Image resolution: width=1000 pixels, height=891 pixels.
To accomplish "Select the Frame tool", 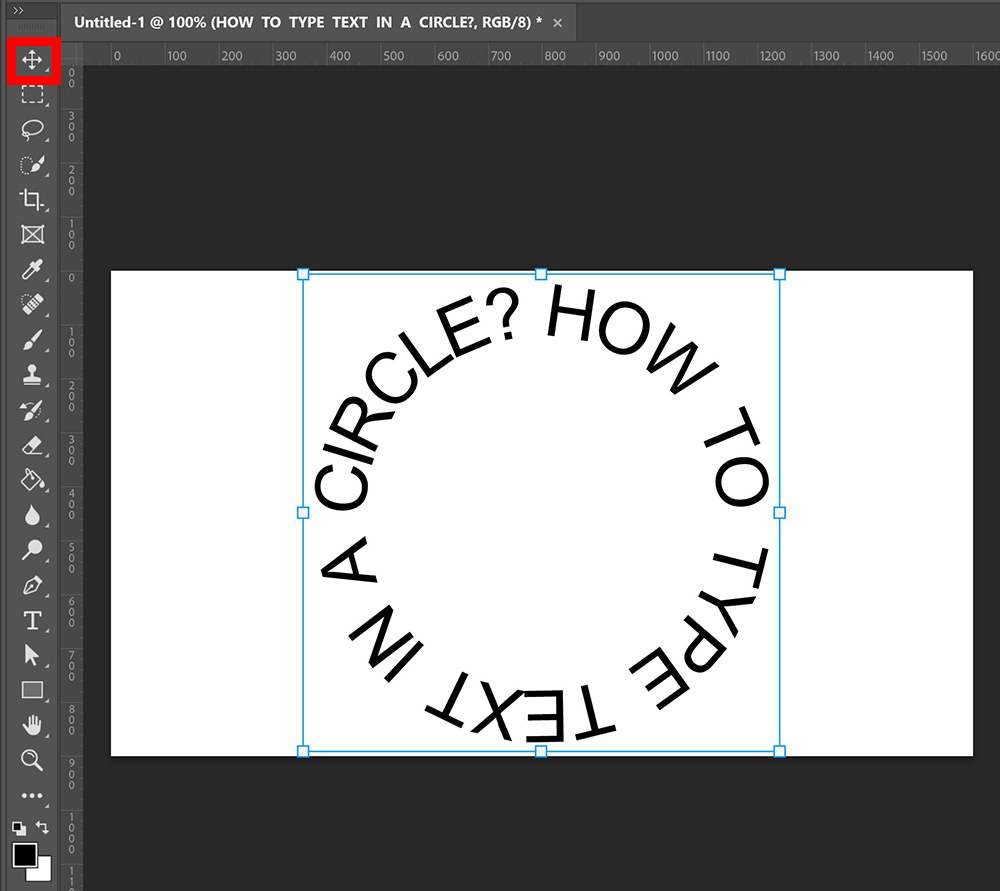I will tap(32, 235).
